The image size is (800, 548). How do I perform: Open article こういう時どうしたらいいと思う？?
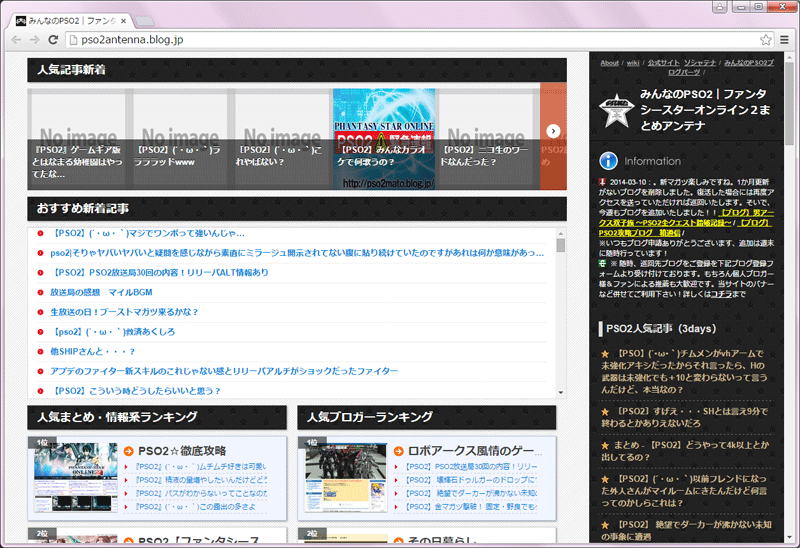[x=136, y=391]
